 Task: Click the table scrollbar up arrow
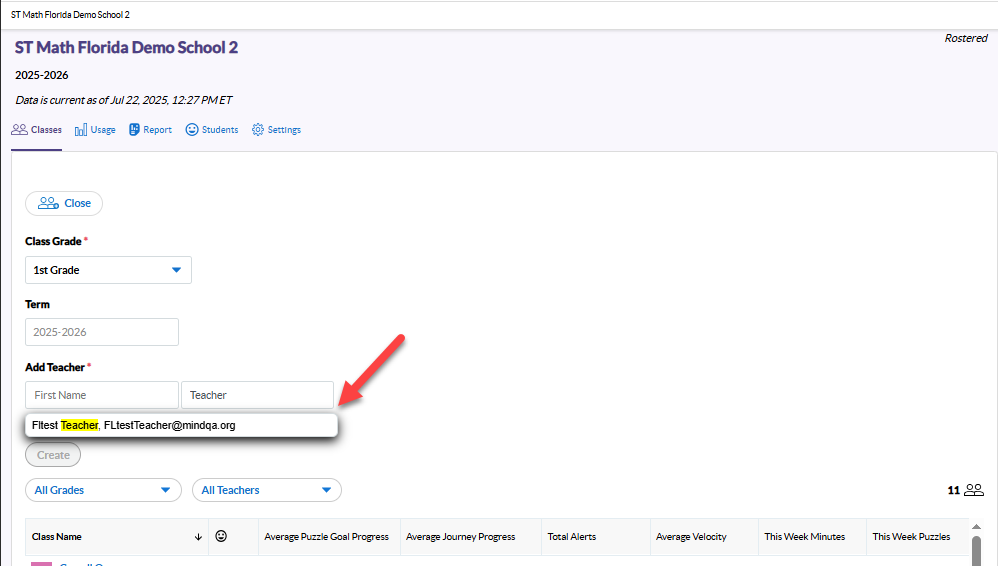click(976, 527)
